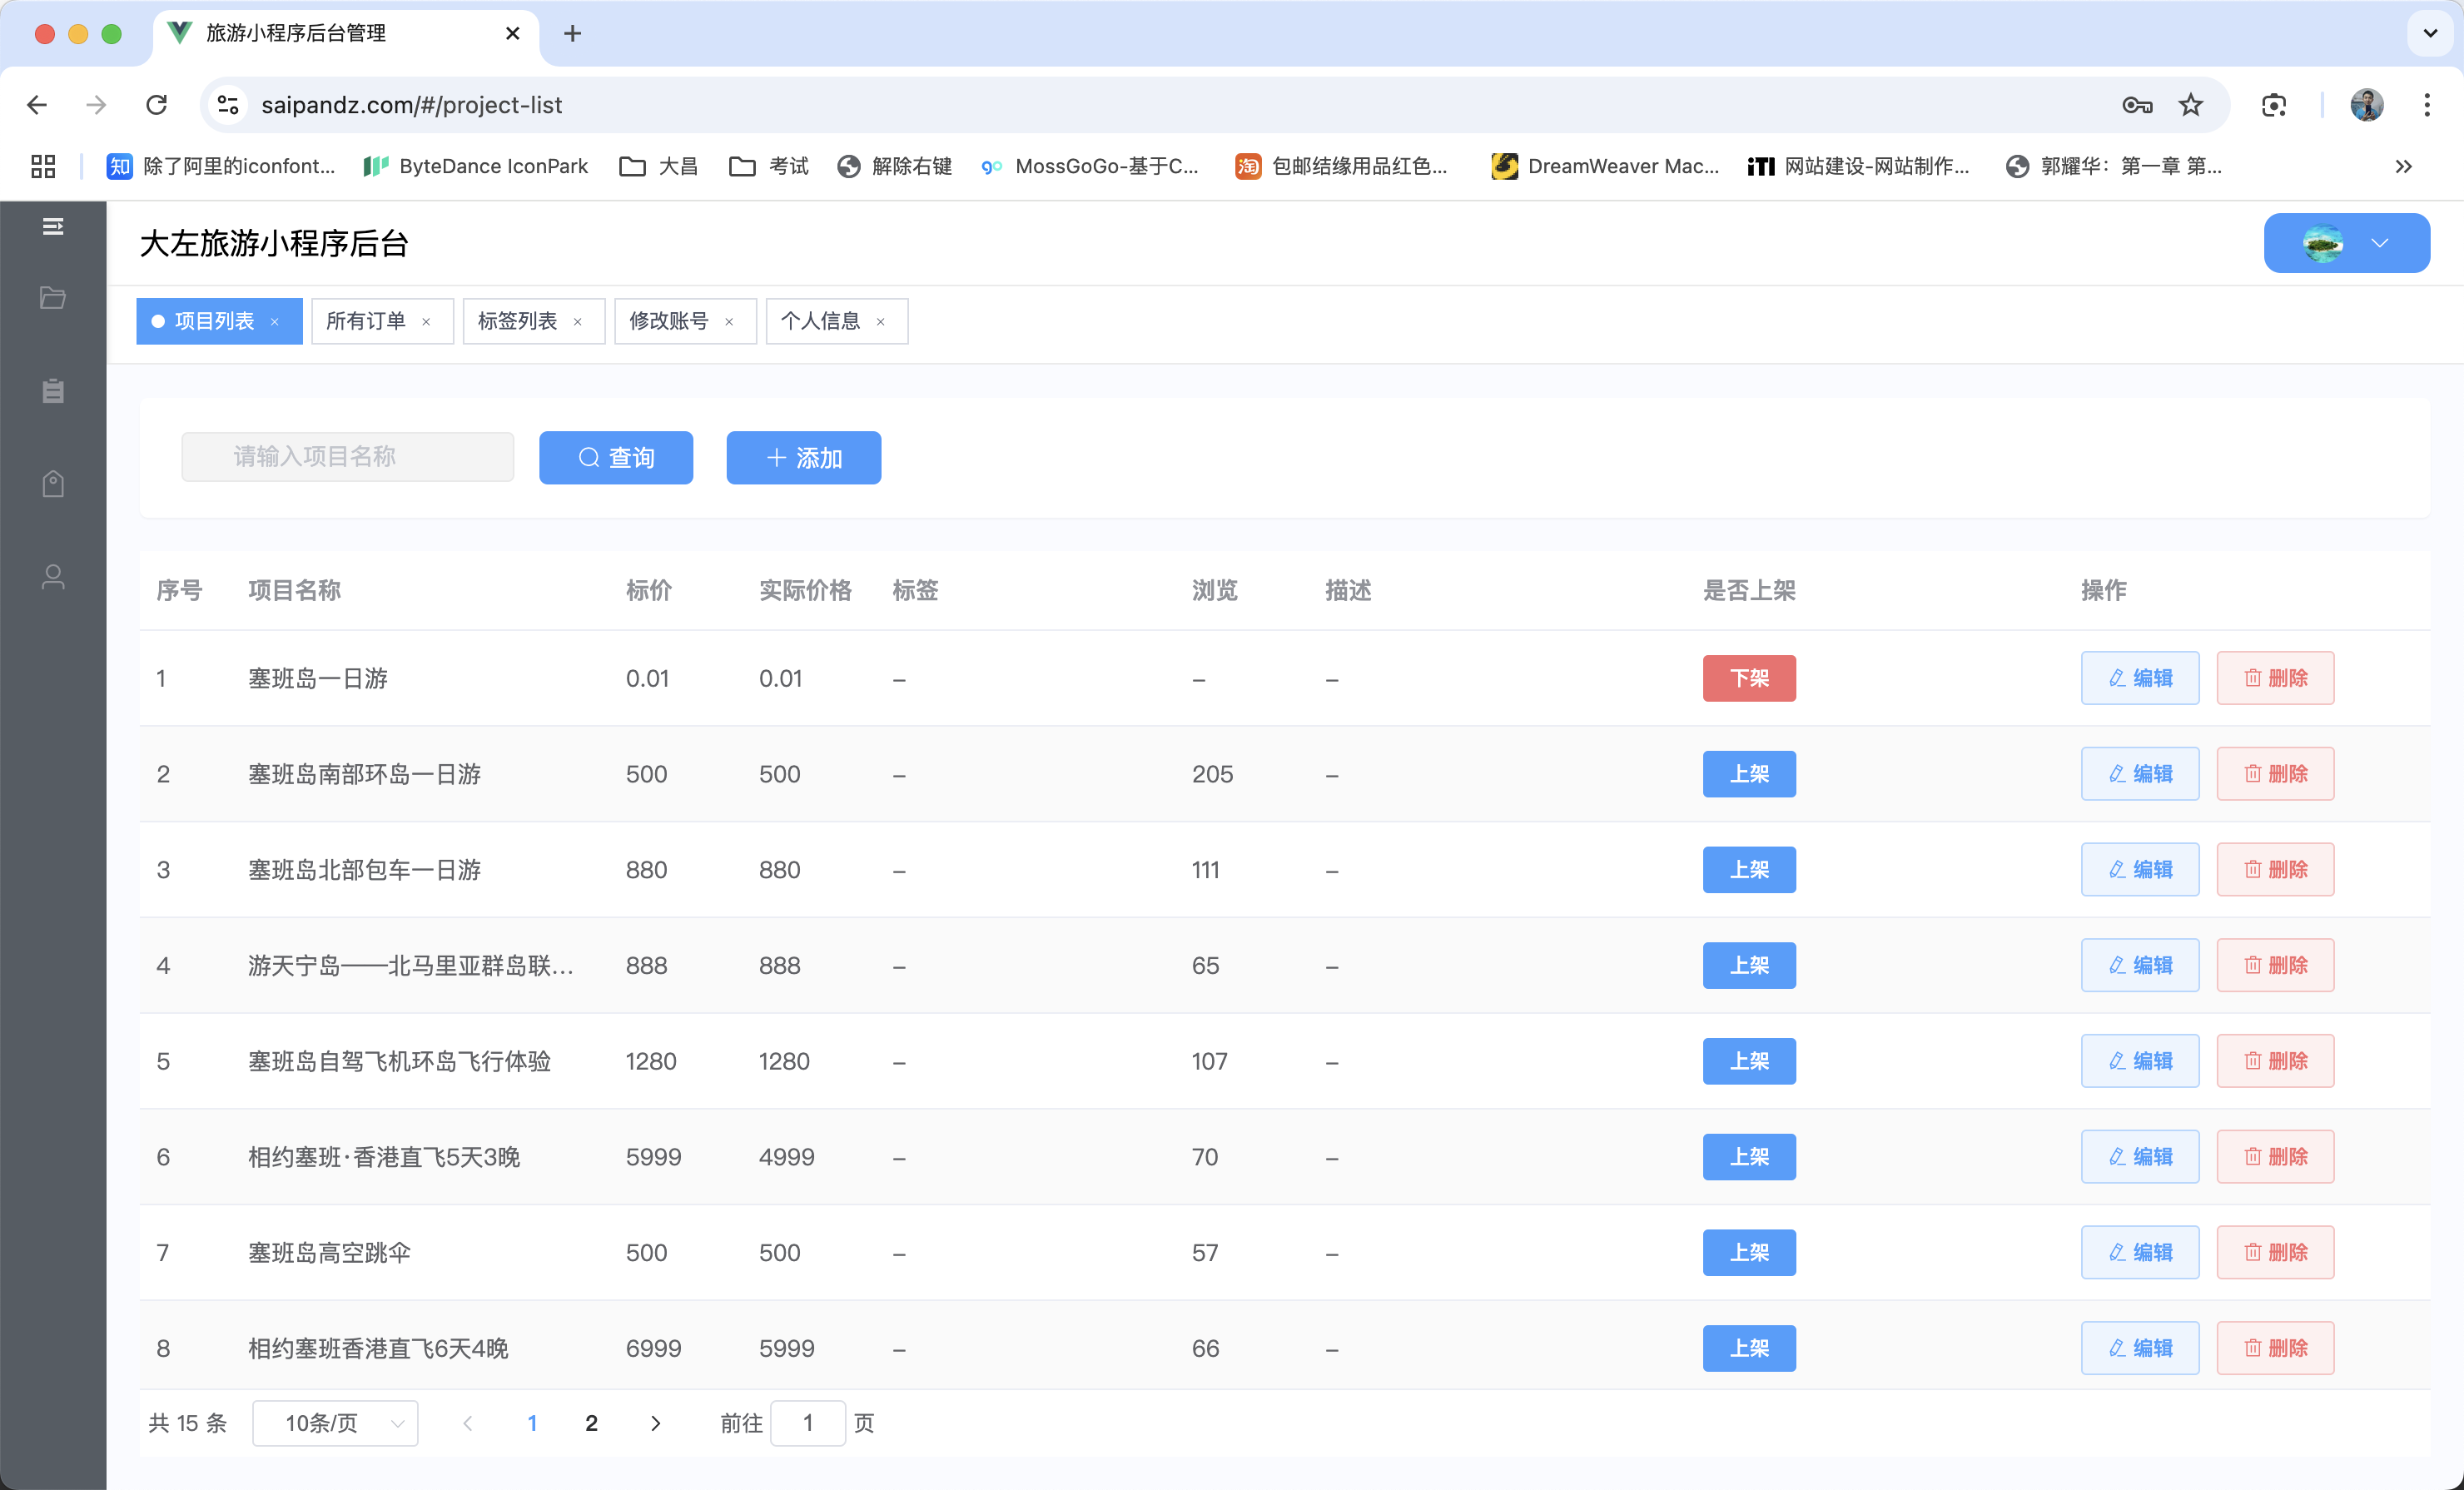Screen dimensions: 2464x1490
Task: Toggle 上架 status for 塞班岛北部包车一日游
Action: coord(1749,870)
